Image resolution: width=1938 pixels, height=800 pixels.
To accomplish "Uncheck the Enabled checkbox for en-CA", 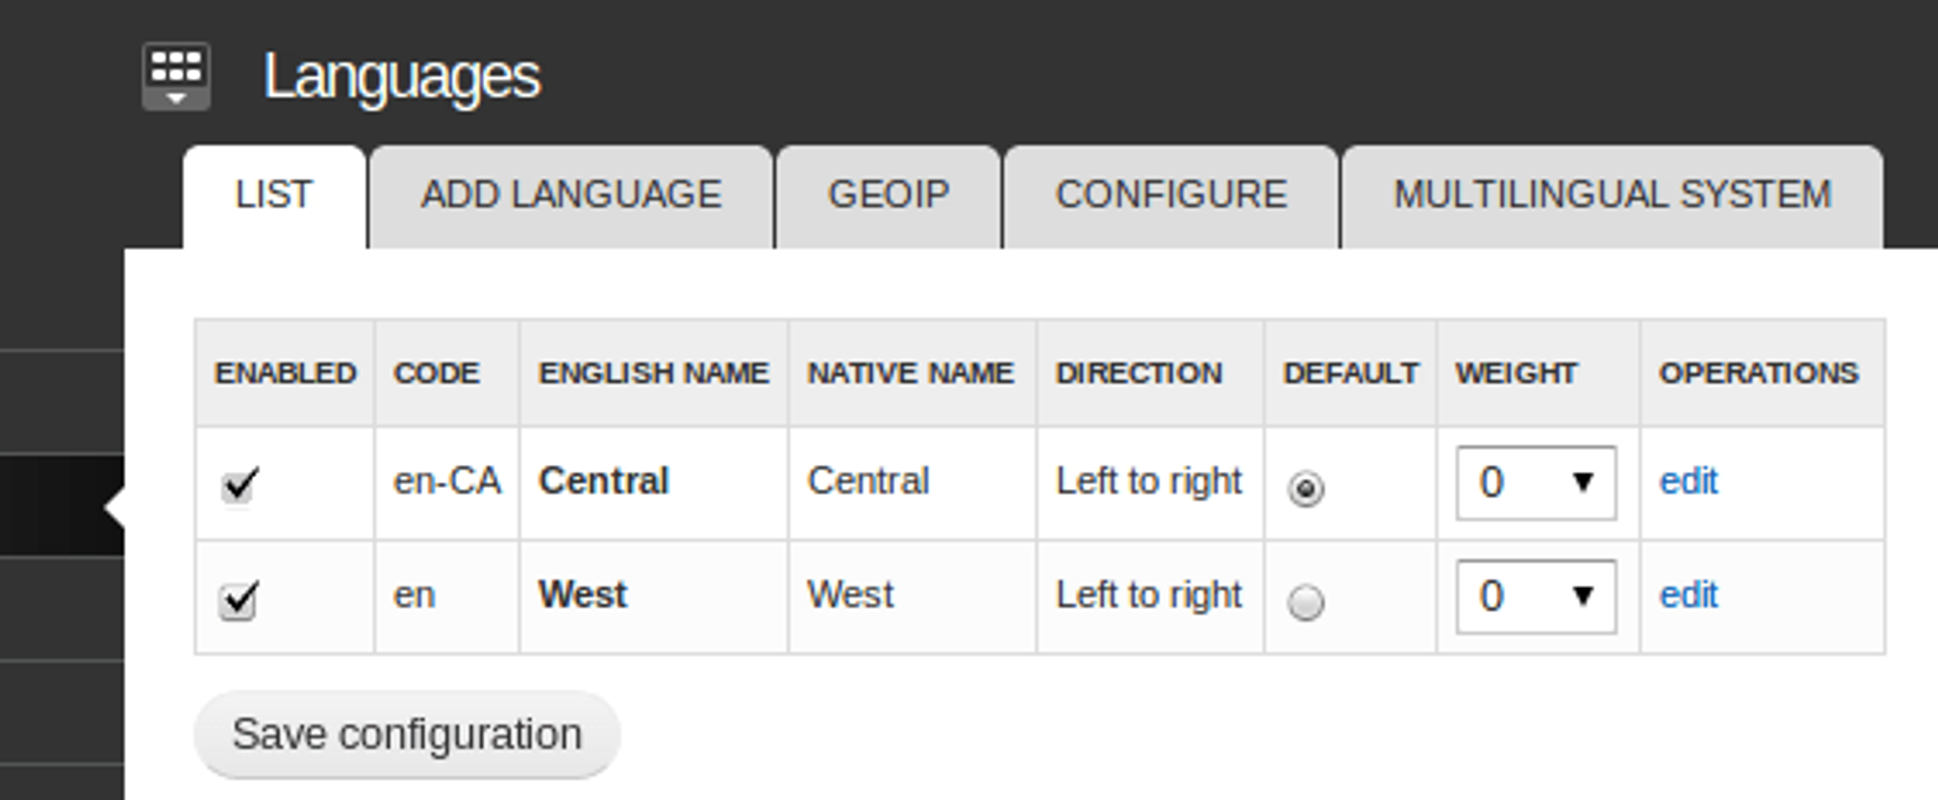I will click(x=239, y=487).
